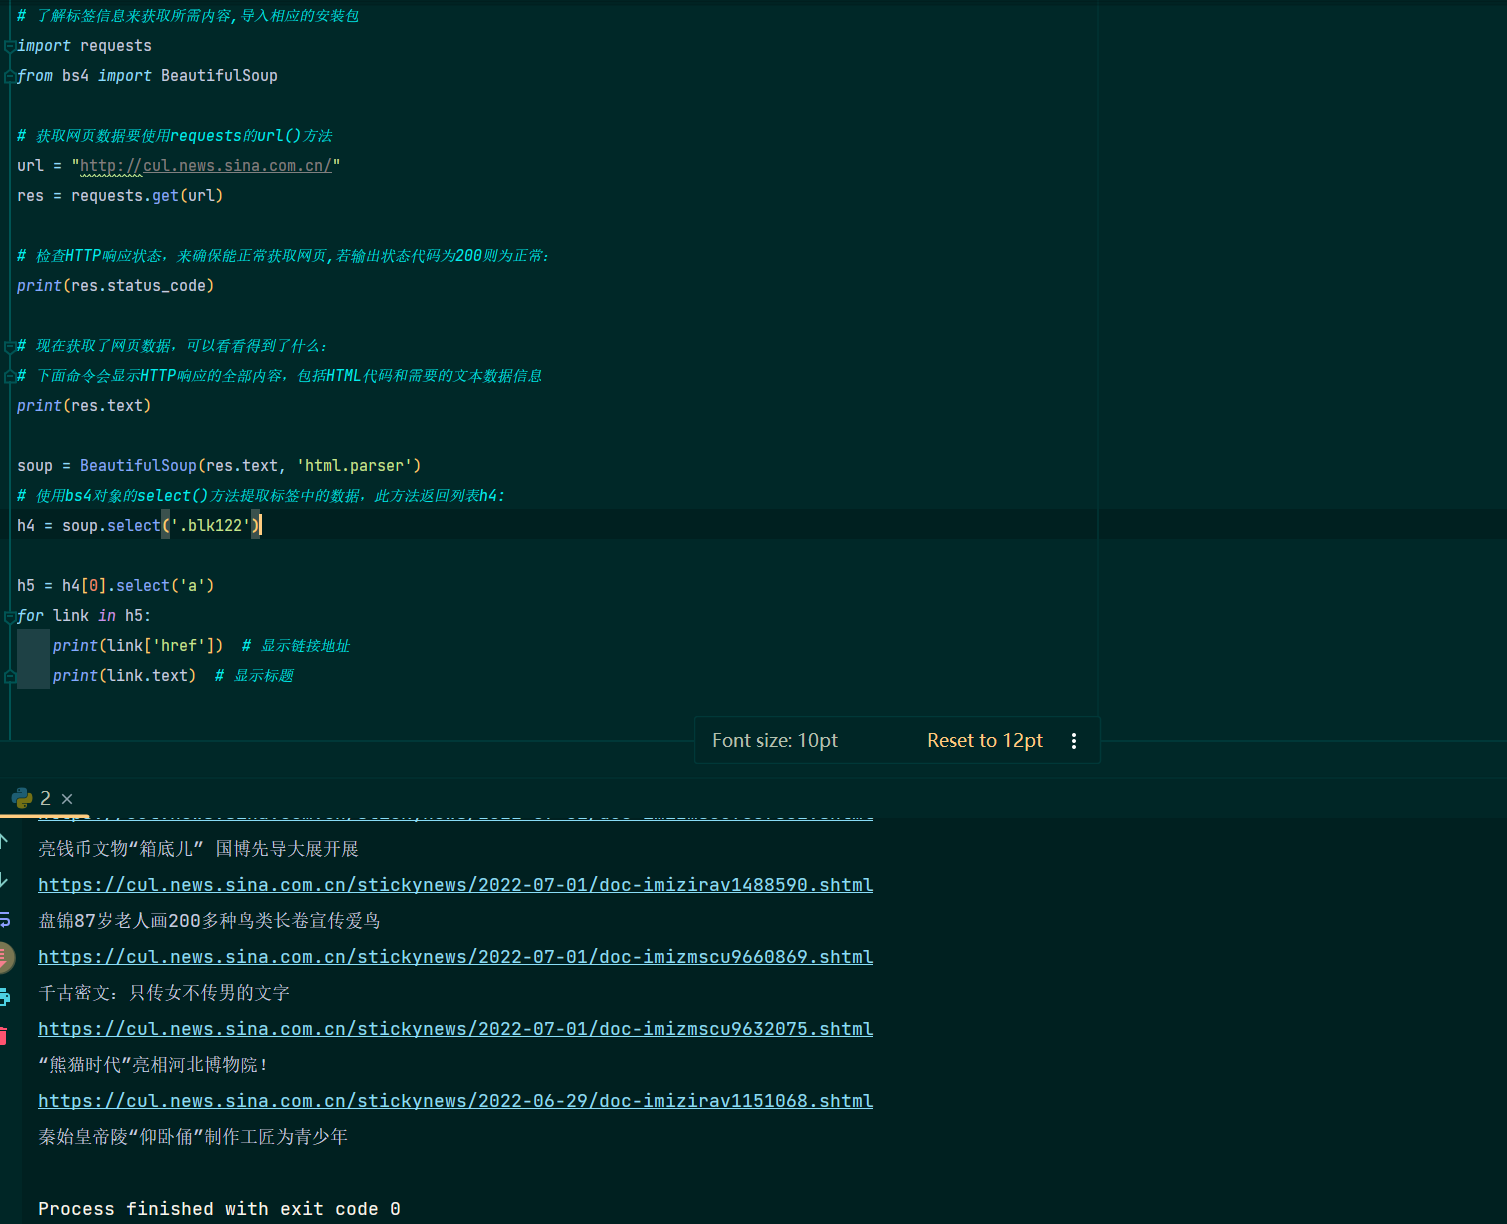
Task: Click output line '亮钱币文物“箱底儿” 国博先导大展开展'
Action: click(x=198, y=849)
